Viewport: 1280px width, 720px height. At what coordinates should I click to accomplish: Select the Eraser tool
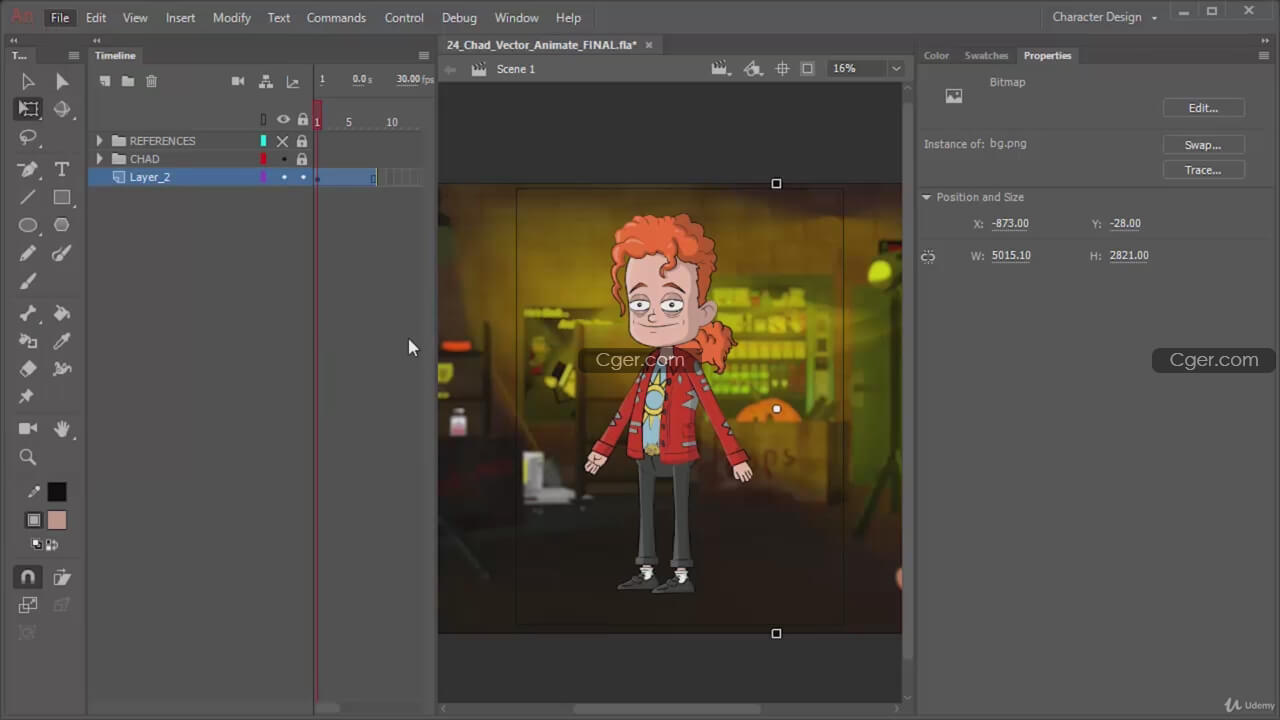click(x=28, y=369)
